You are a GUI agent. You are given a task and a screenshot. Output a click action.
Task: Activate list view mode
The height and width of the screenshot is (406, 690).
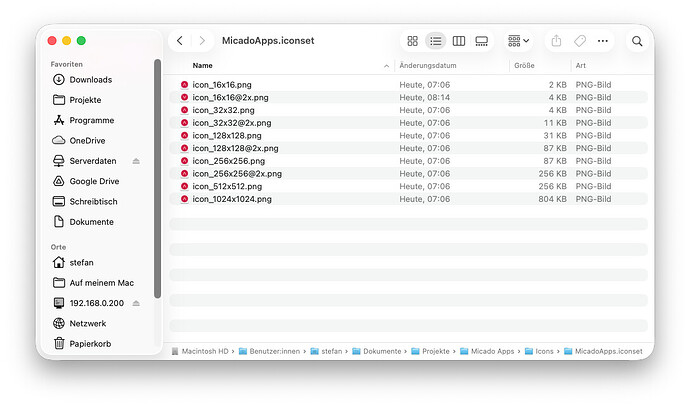(435, 41)
